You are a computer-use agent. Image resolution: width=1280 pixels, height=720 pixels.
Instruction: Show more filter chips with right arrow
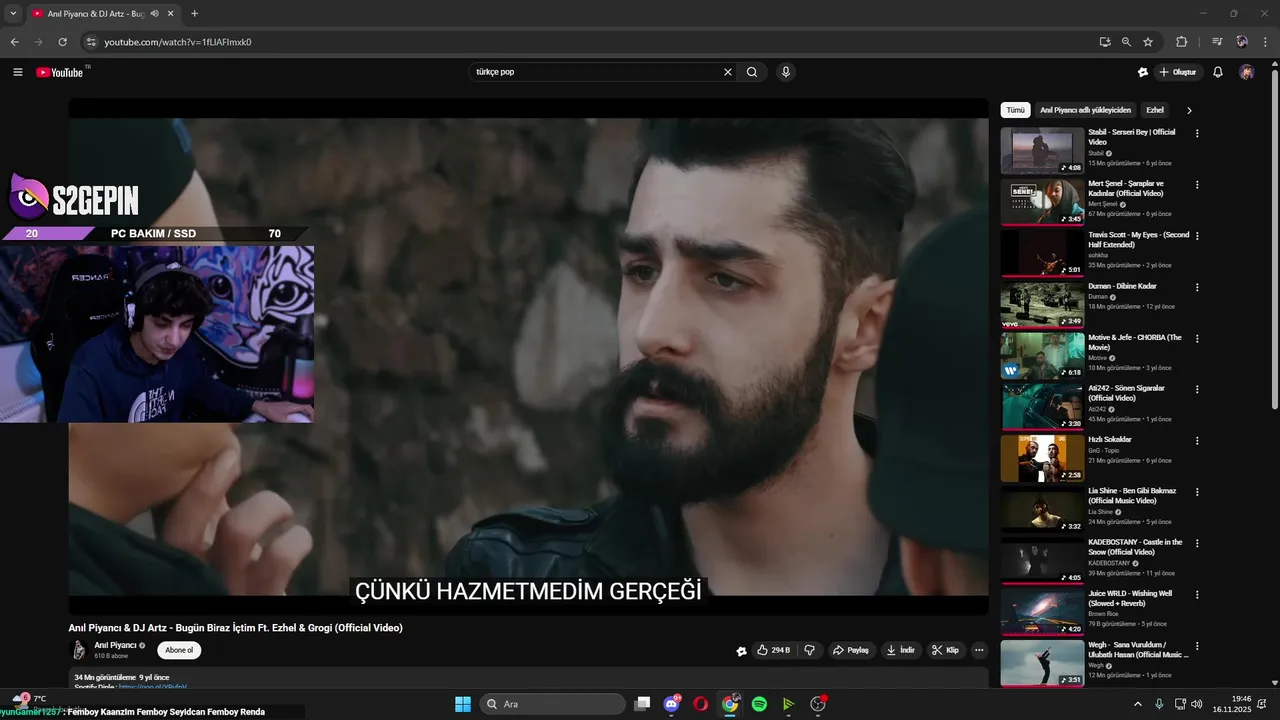click(1189, 110)
